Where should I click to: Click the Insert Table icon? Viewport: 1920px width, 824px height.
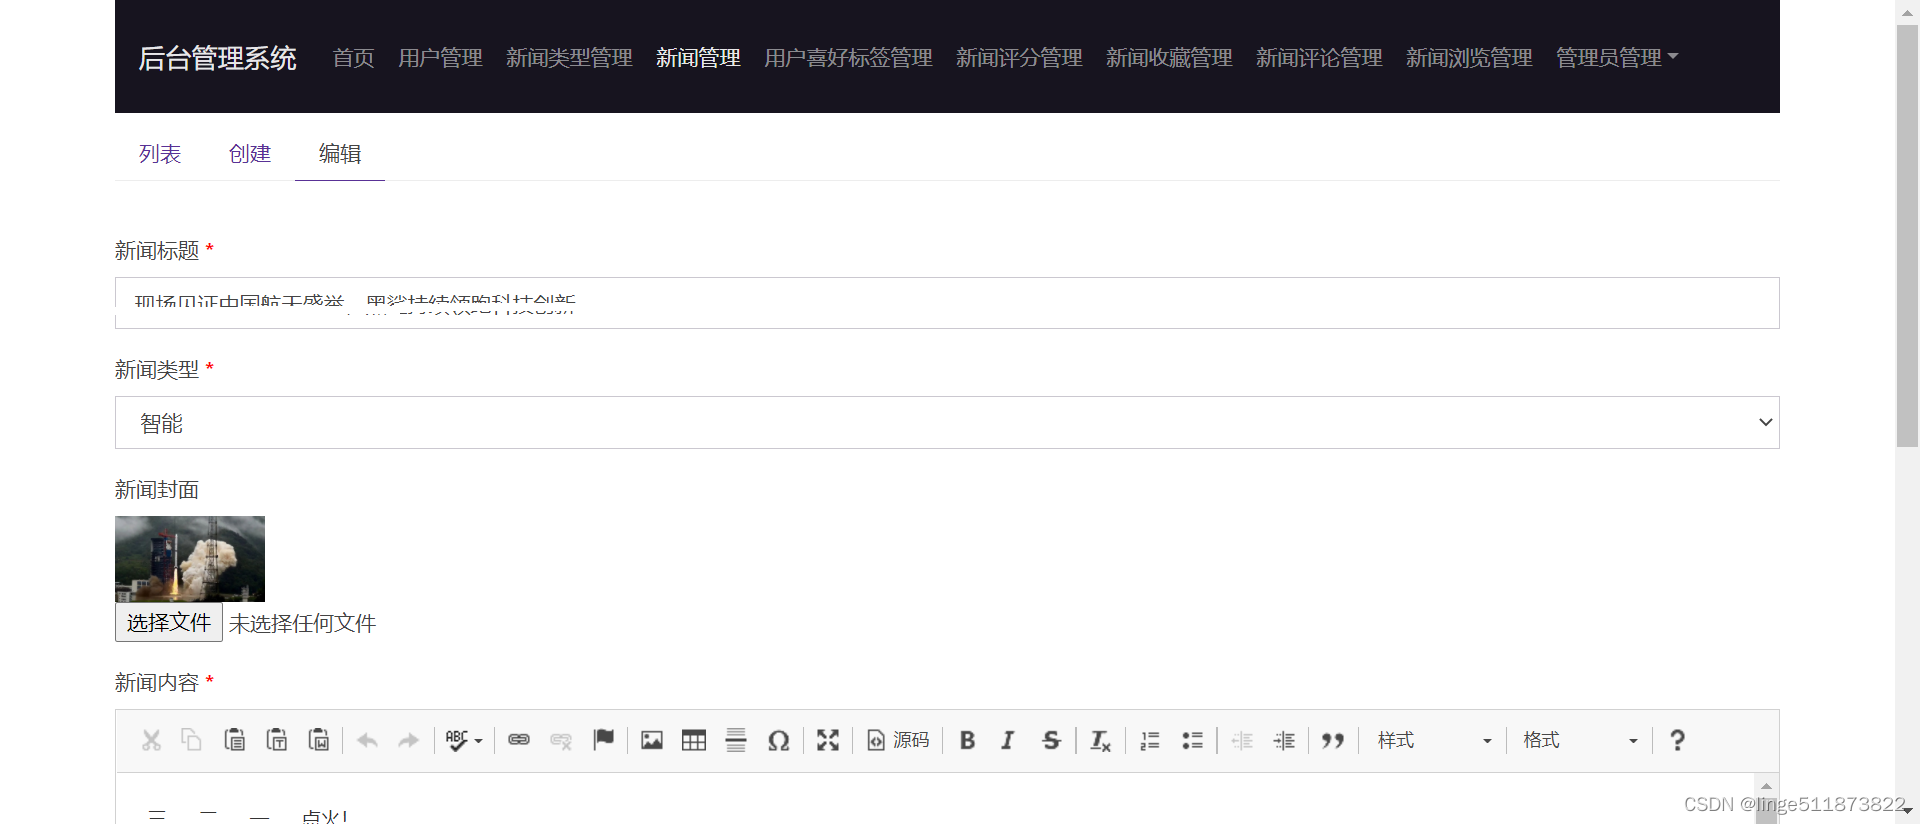694,740
